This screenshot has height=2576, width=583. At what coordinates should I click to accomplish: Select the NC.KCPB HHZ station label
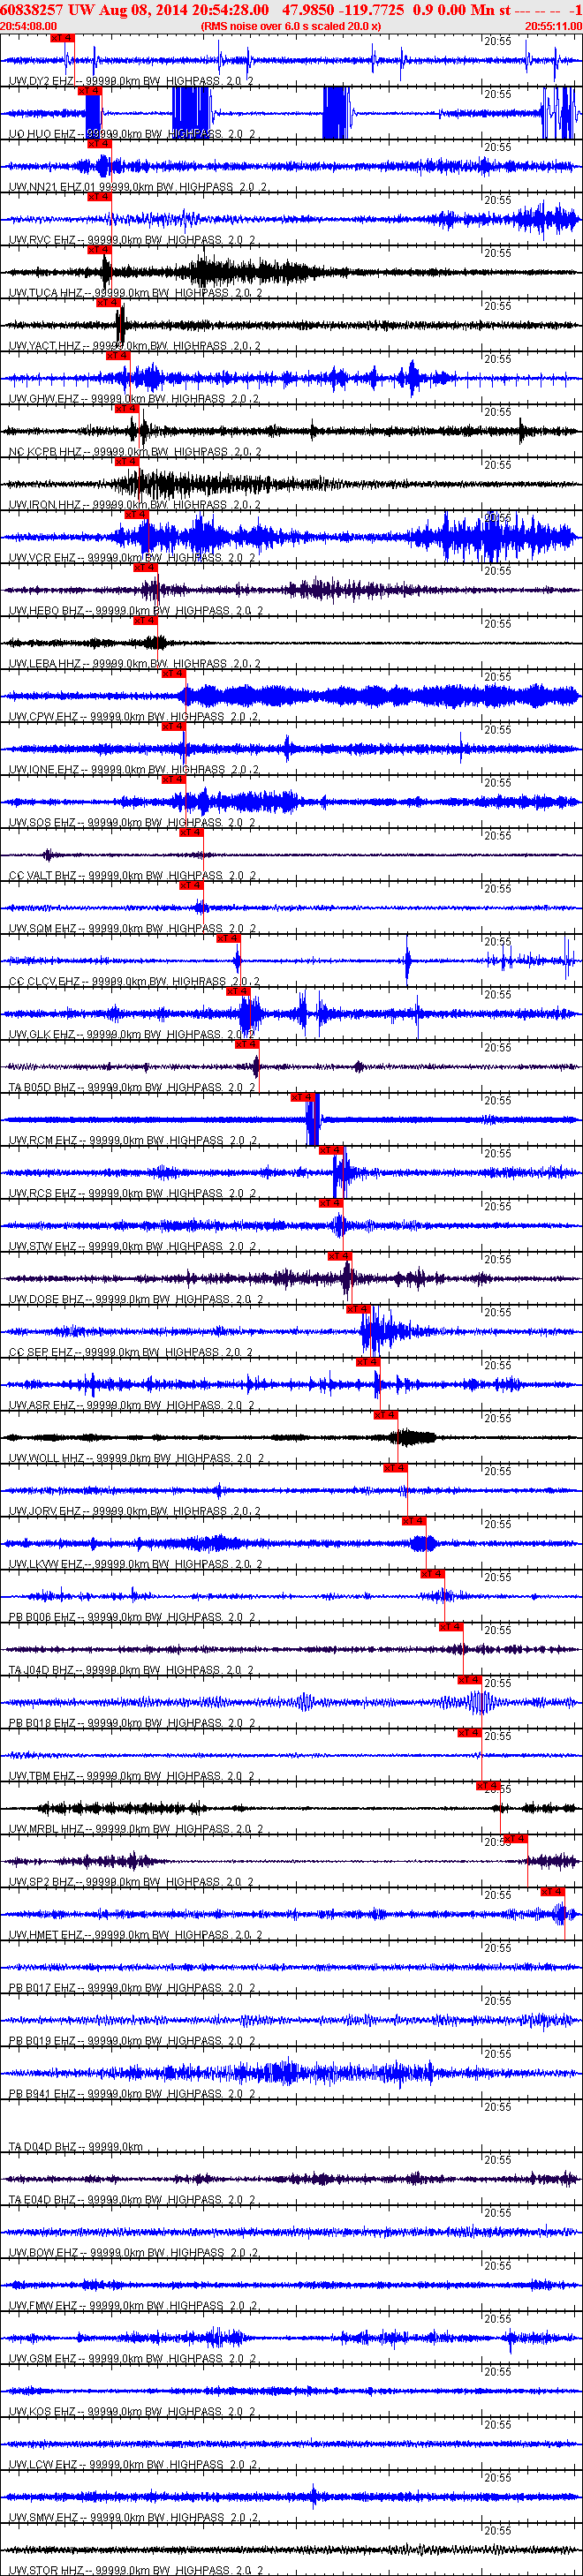pyautogui.click(x=134, y=452)
